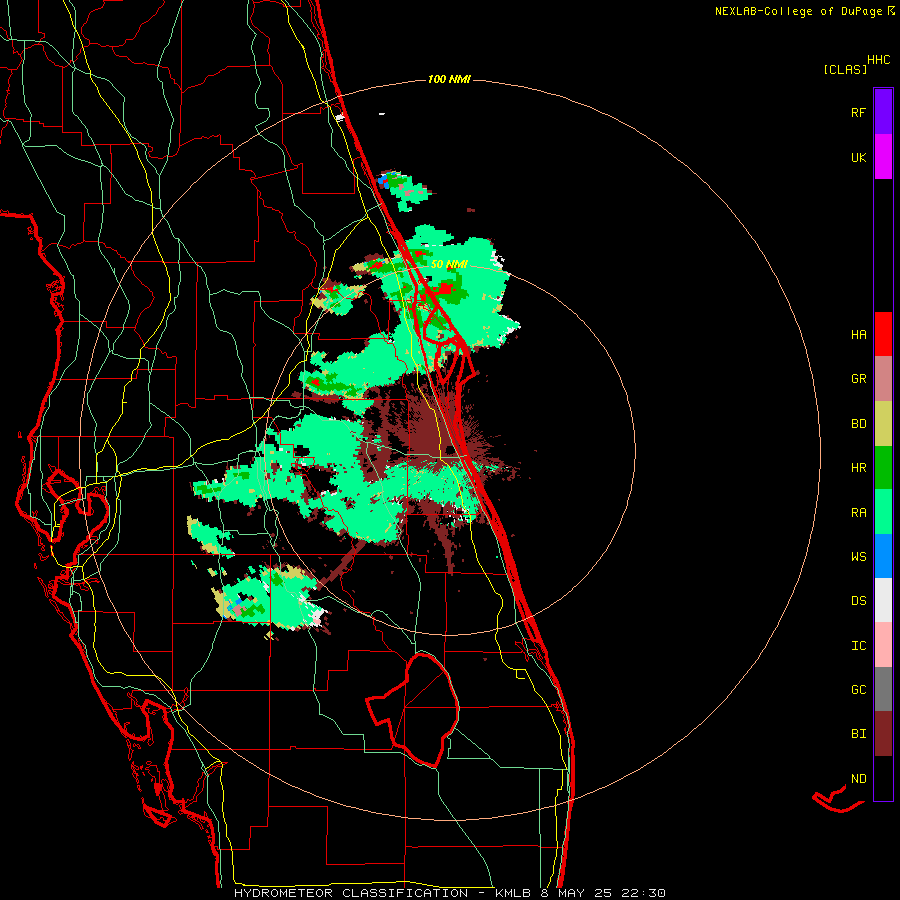The image size is (900, 900).
Task: Click the HA legend label
Action: pyautogui.click(x=858, y=335)
